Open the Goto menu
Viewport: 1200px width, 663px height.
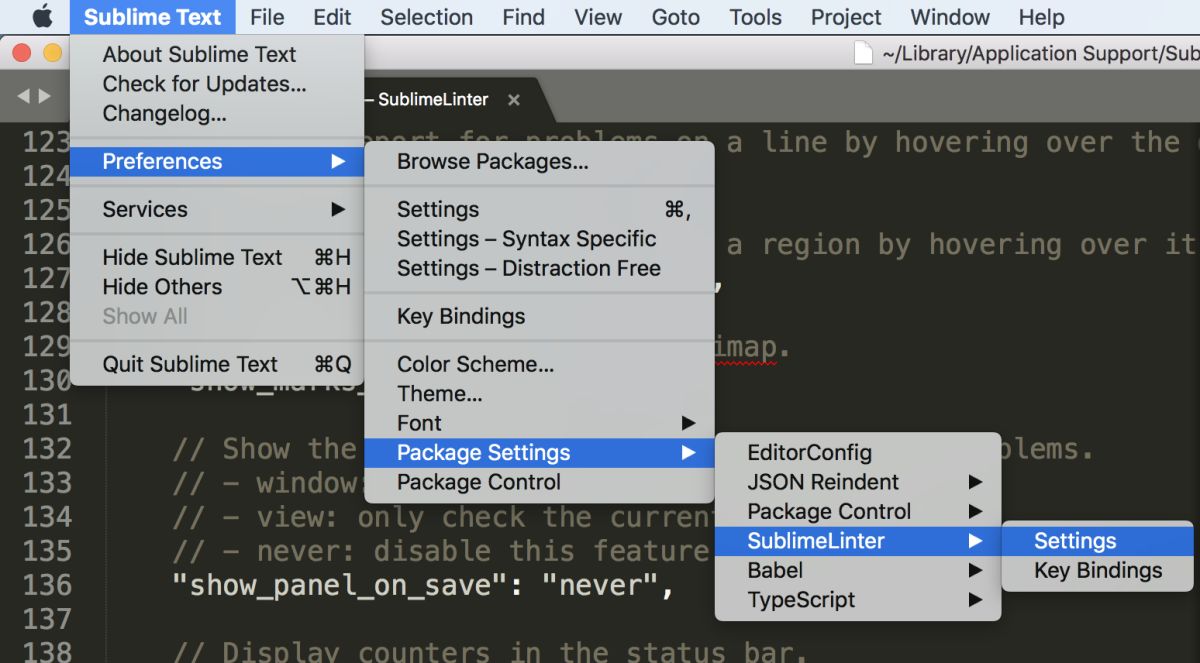coord(676,17)
